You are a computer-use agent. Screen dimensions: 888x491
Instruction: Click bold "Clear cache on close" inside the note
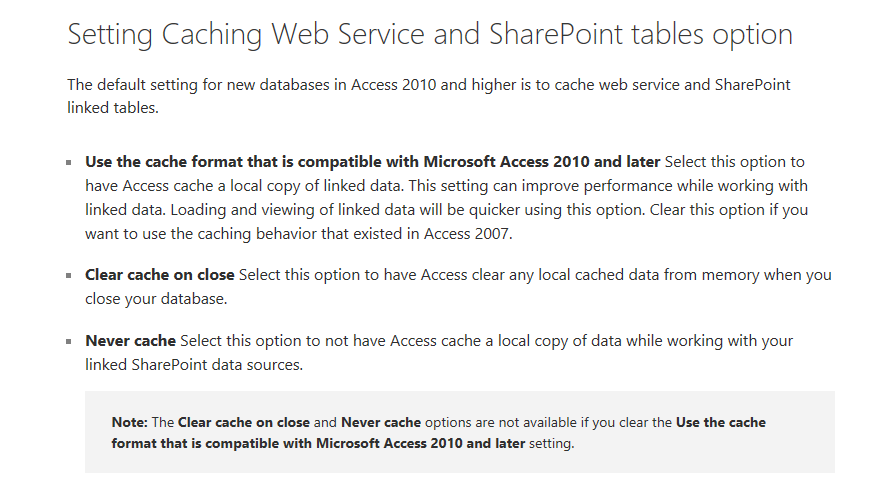244,422
